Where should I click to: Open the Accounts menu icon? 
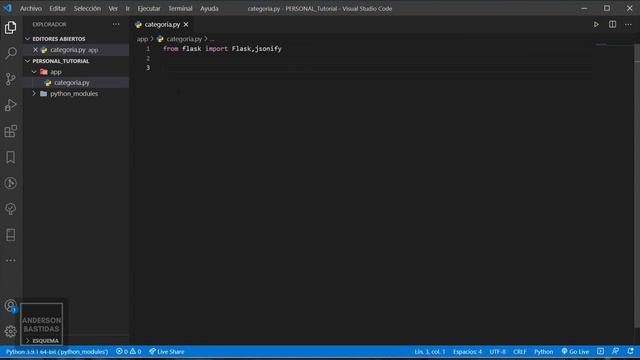tap(11, 305)
